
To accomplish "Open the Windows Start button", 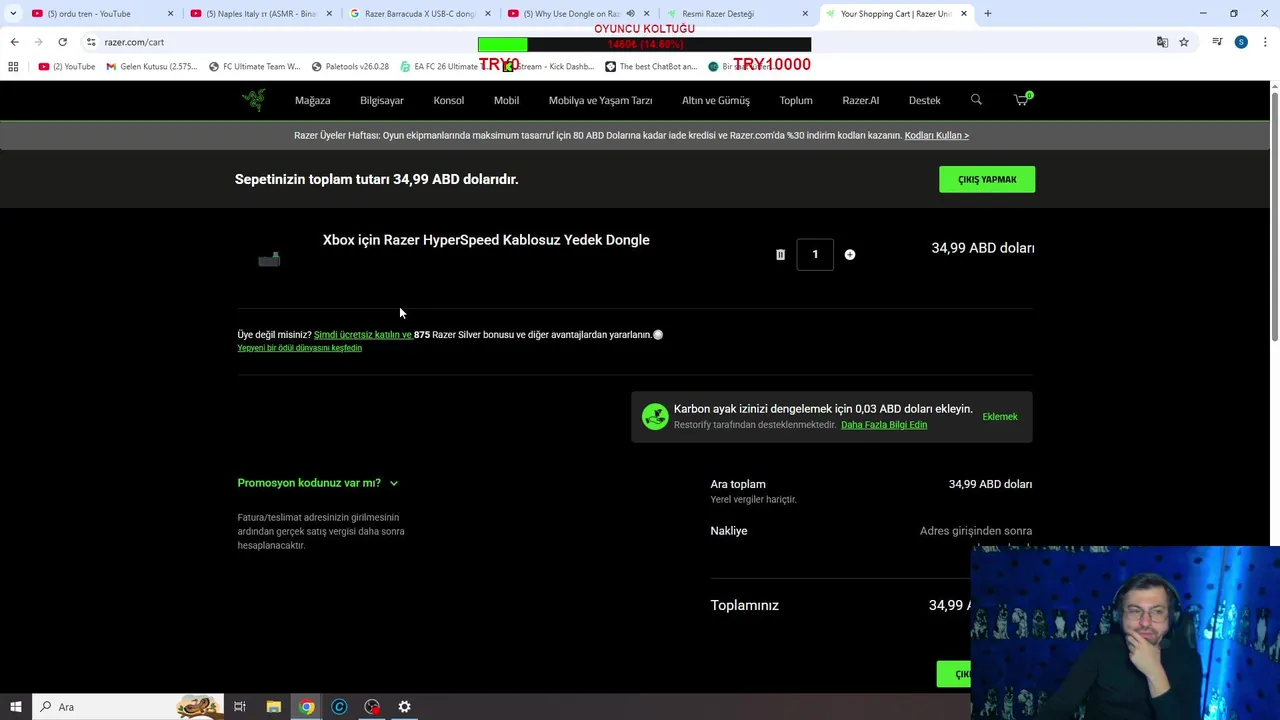I will click(15, 707).
